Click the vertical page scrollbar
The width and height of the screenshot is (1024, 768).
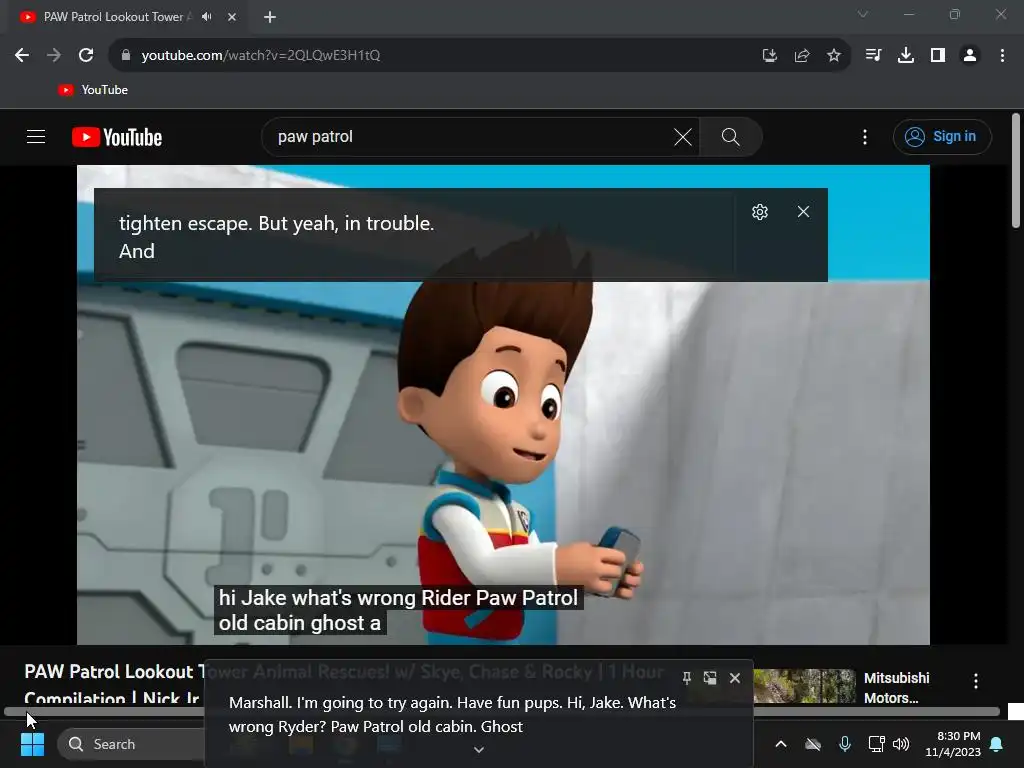pyautogui.click(x=1016, y=171)
